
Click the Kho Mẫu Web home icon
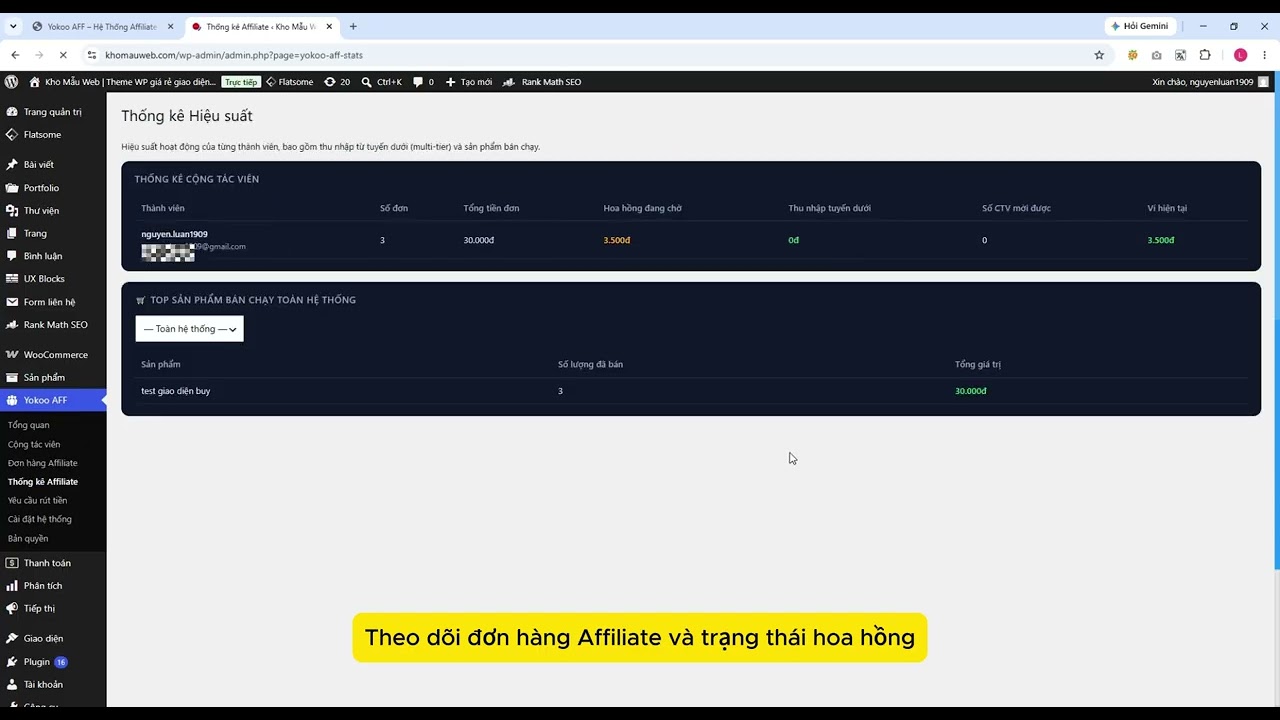35,82
